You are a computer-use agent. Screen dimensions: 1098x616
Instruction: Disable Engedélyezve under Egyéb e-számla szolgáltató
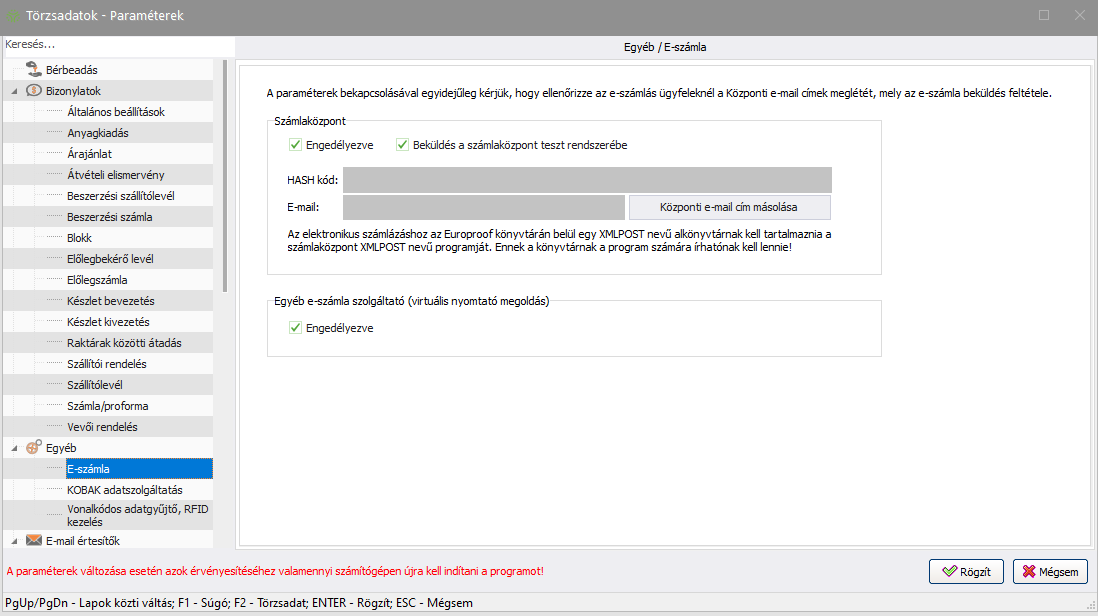click(x=295, y=327)
